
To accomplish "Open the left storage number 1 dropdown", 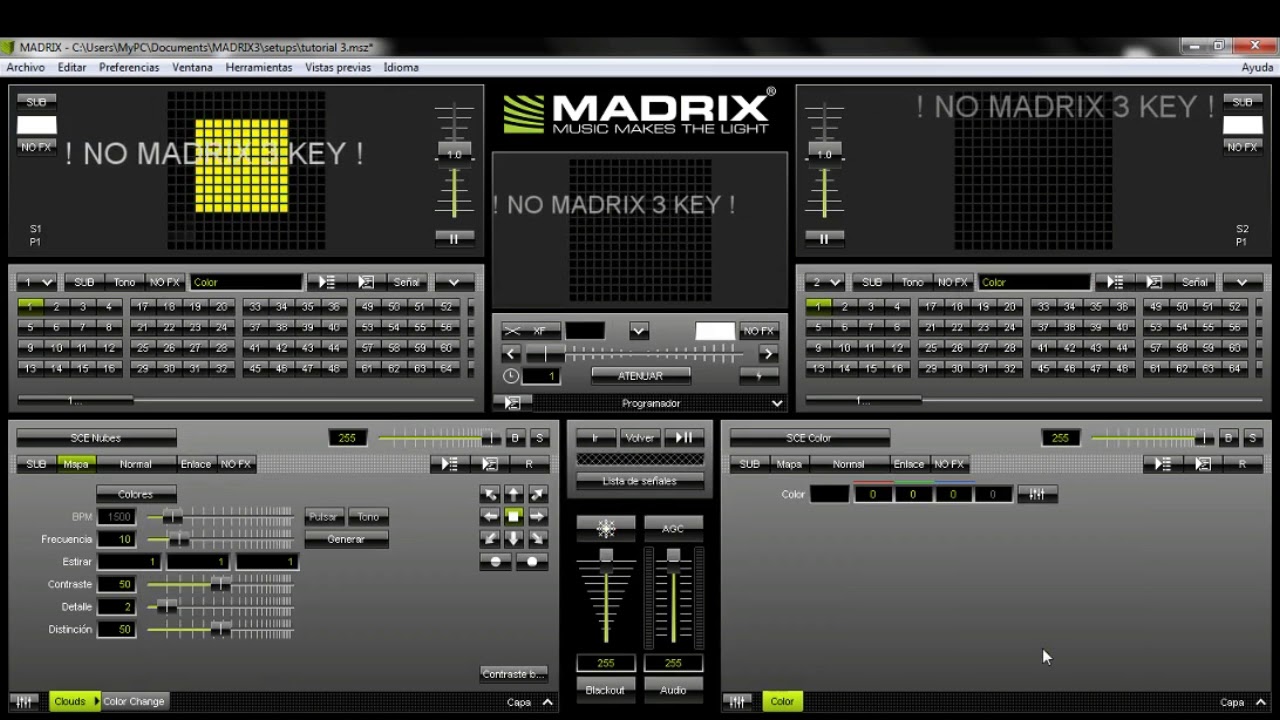I will pos(37,282).
